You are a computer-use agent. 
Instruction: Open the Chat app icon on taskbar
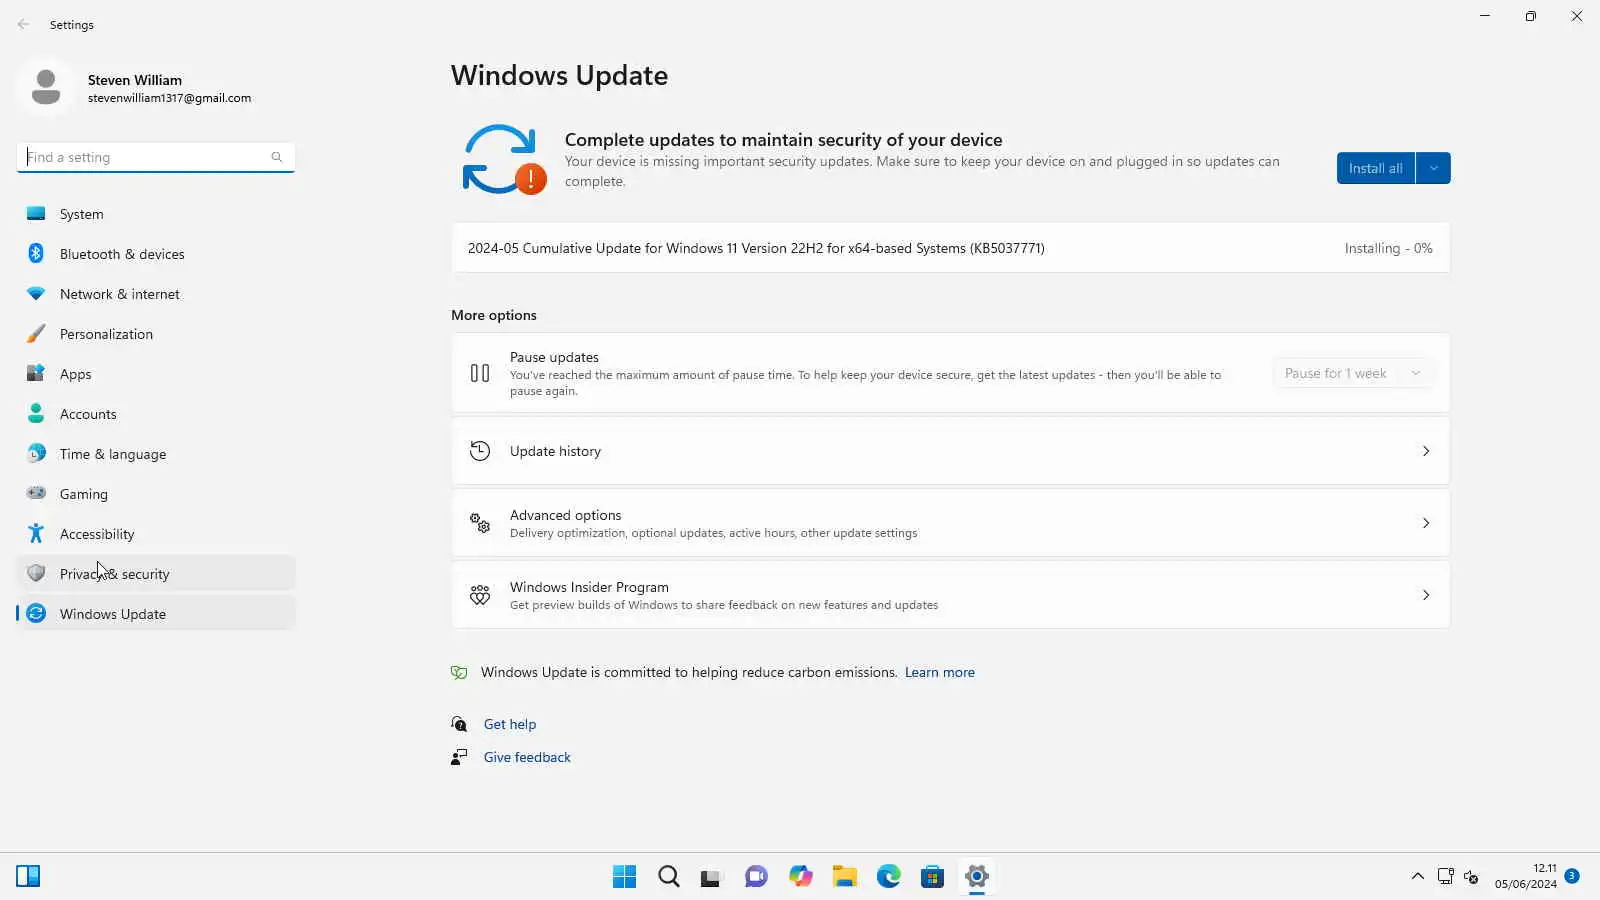click(x=756, y=877)
